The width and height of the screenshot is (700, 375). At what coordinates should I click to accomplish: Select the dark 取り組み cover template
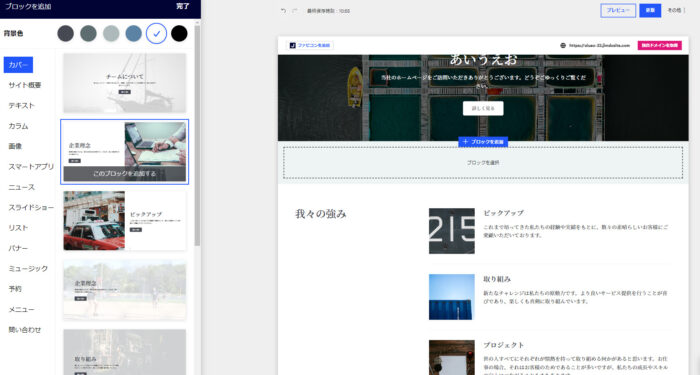point(125,352)
